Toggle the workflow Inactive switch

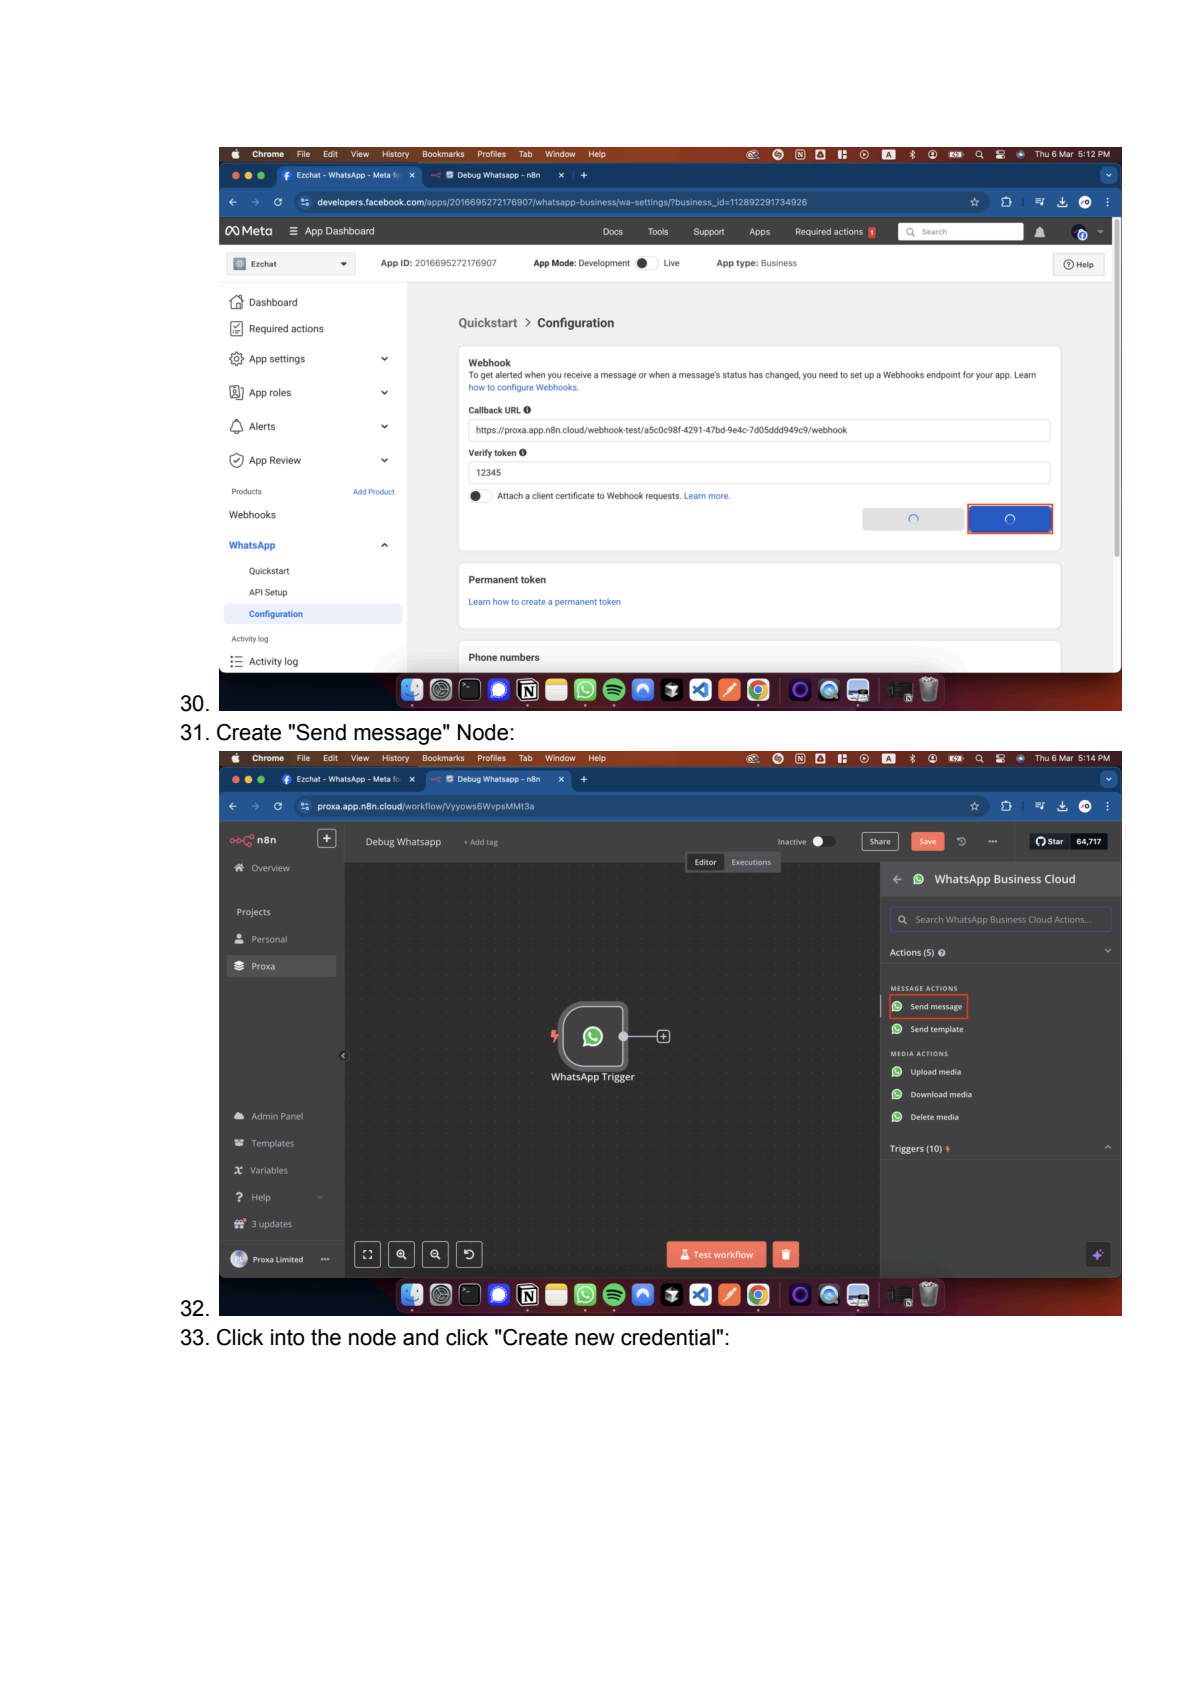pyautogui.click(x=822, y=841)
